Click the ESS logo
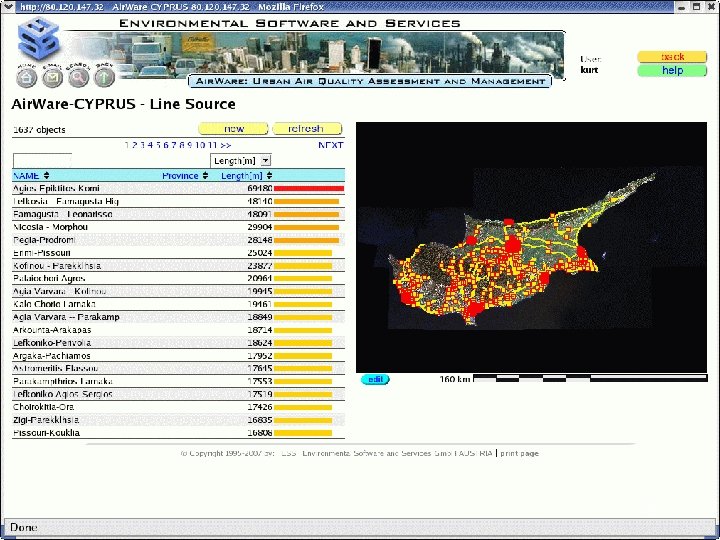Image resolution: width=720 pixels, height=540 pixels. click(x=39, y=40)
